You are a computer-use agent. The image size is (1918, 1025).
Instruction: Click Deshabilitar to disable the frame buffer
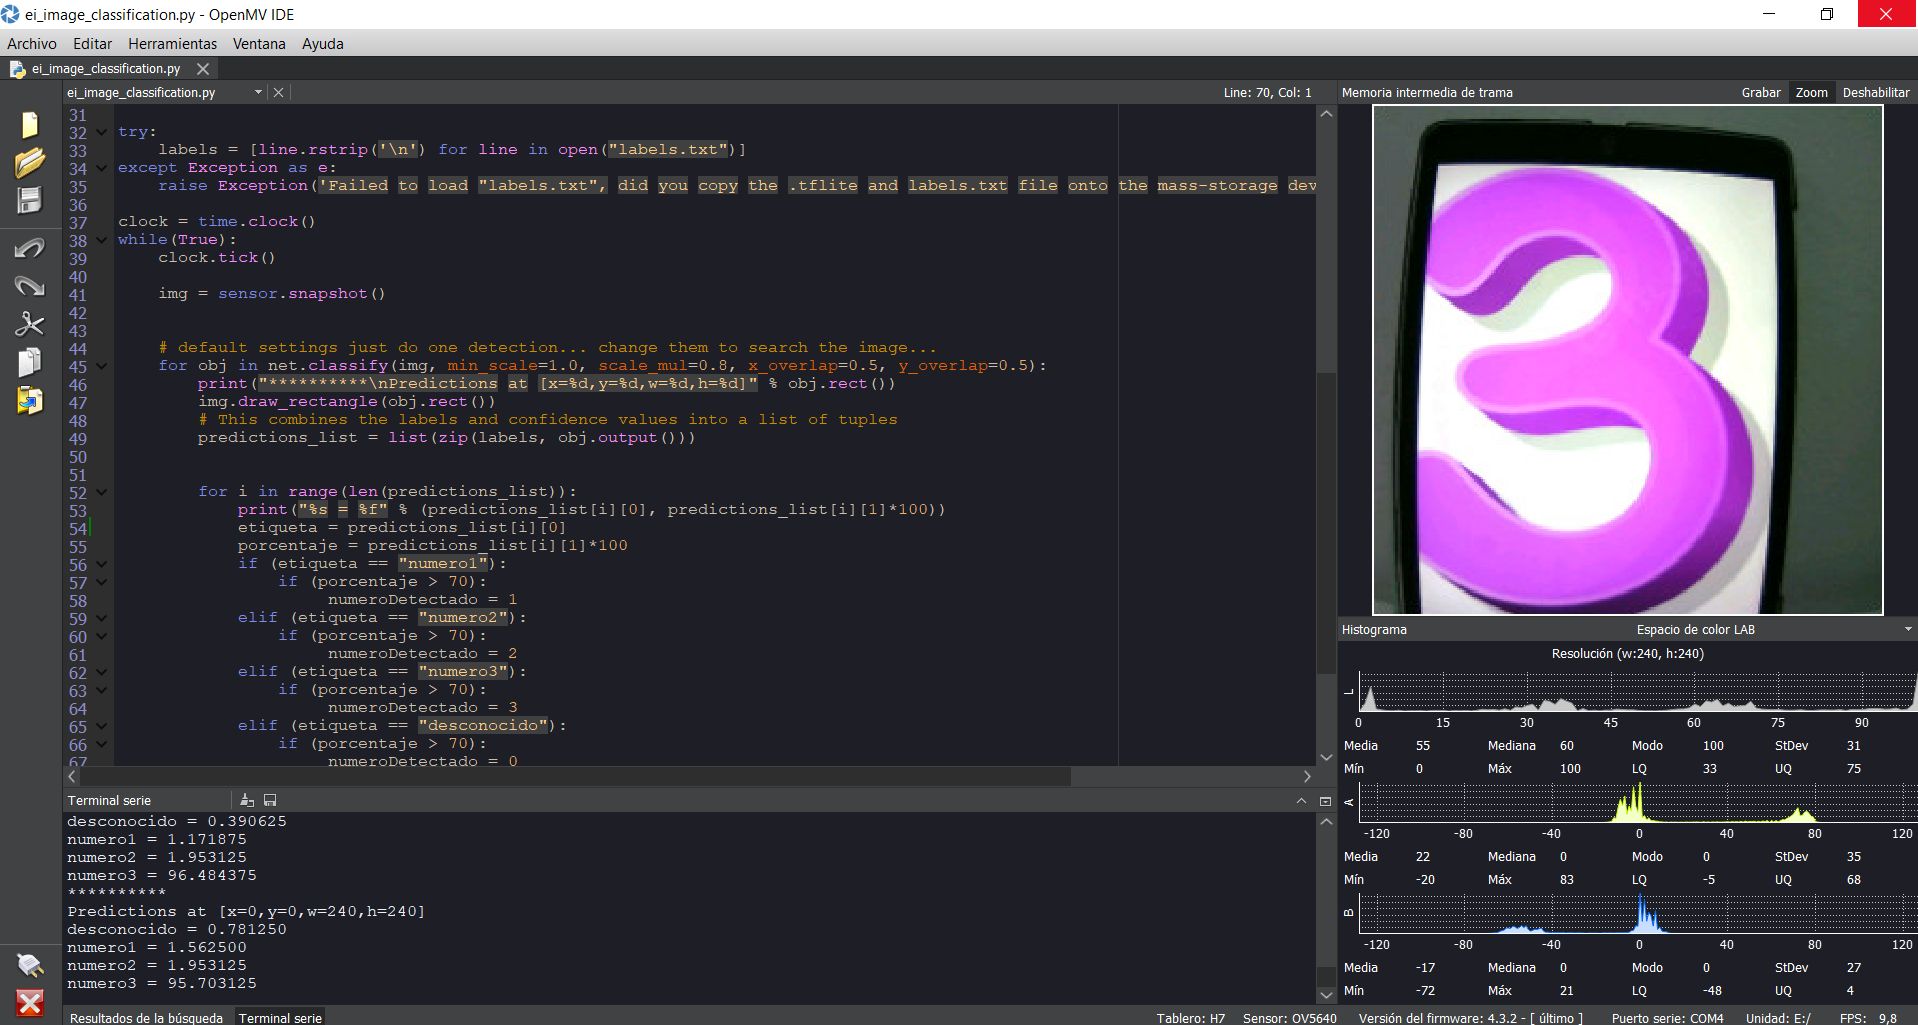coord(1875,92)
